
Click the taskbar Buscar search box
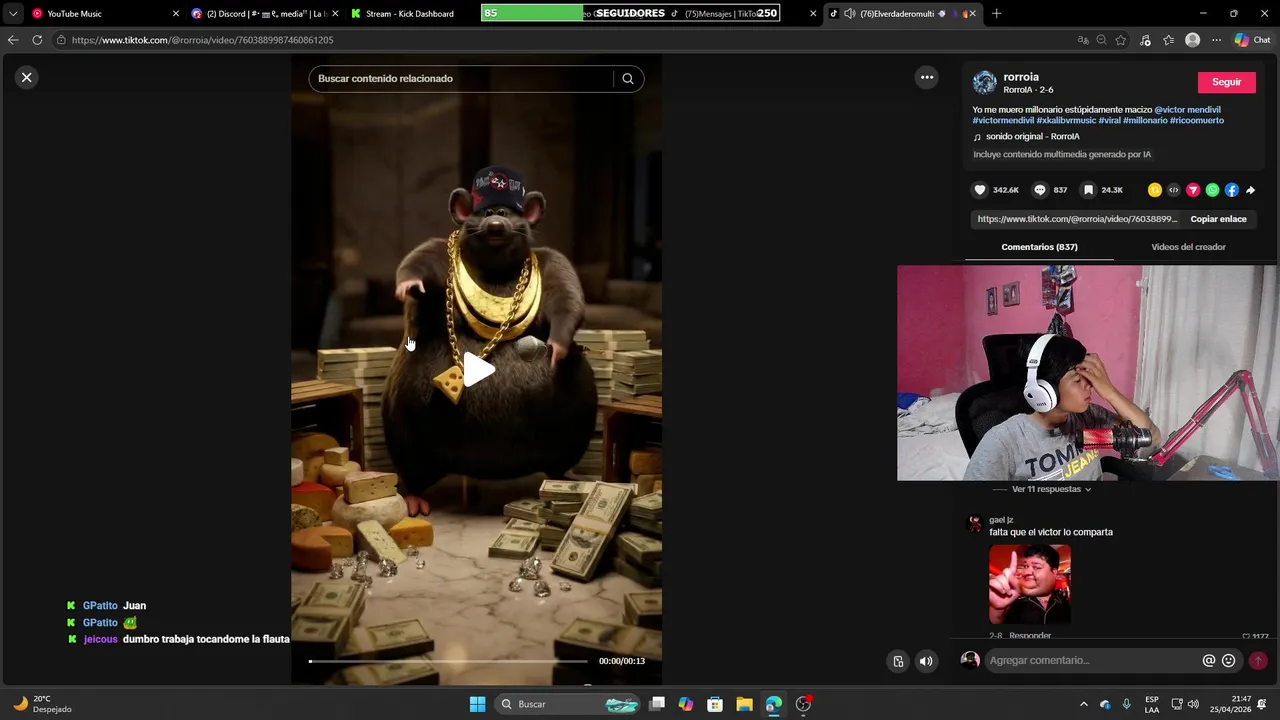point(568,704)
